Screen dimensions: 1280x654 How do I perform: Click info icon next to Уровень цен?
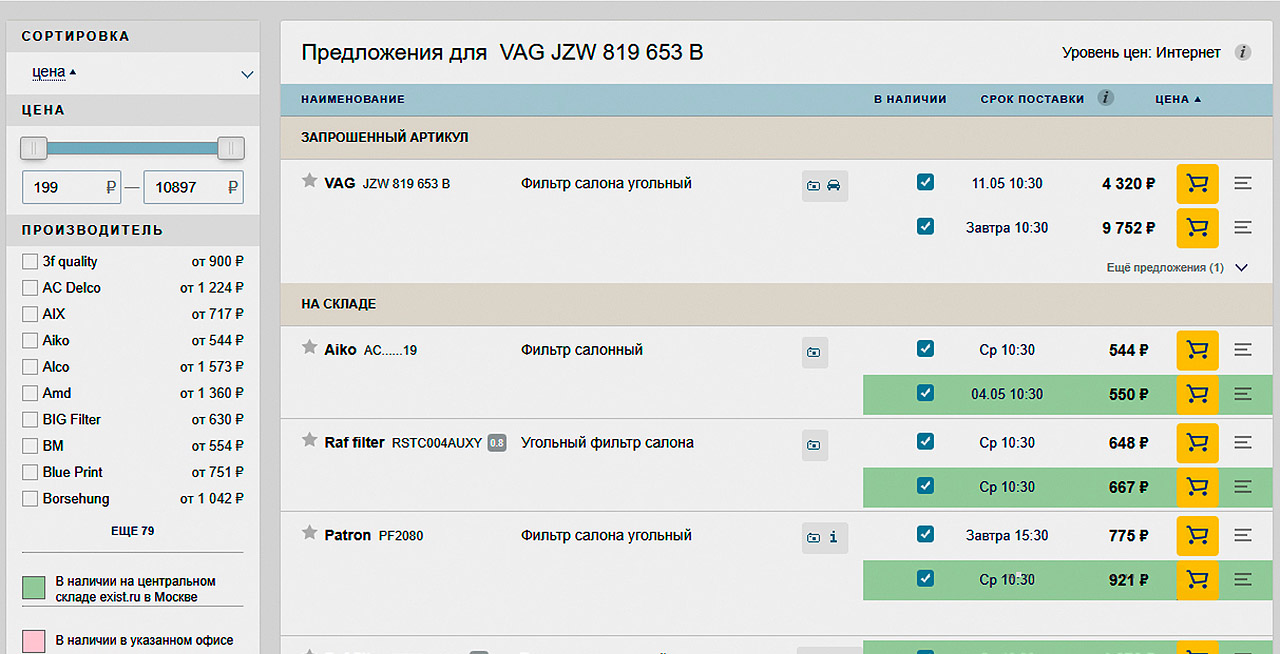(x=1243, y=53)
